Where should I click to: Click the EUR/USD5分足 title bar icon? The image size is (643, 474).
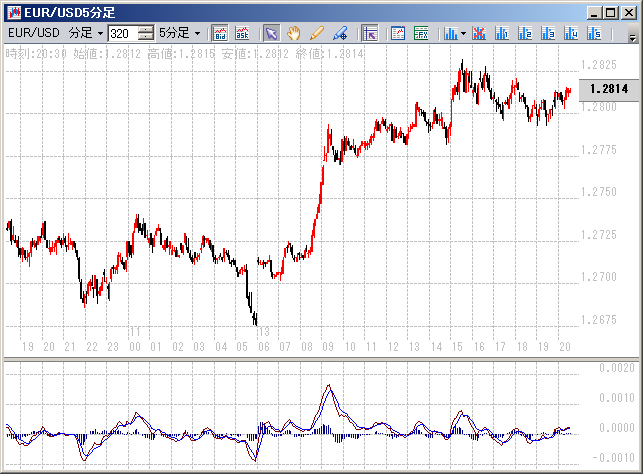coord(14,12)
